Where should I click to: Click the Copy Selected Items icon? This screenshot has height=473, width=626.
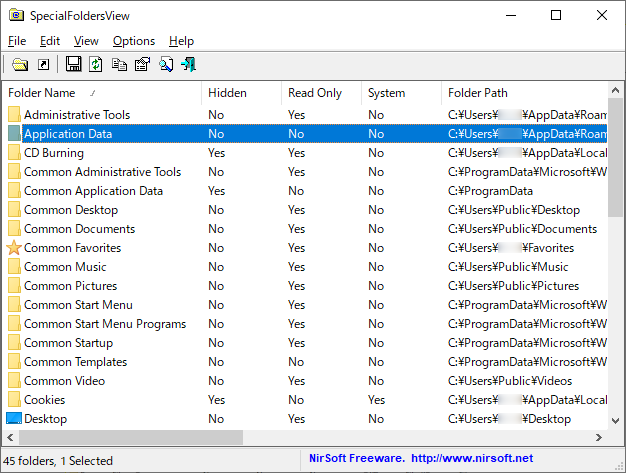[x=119, y=65]
